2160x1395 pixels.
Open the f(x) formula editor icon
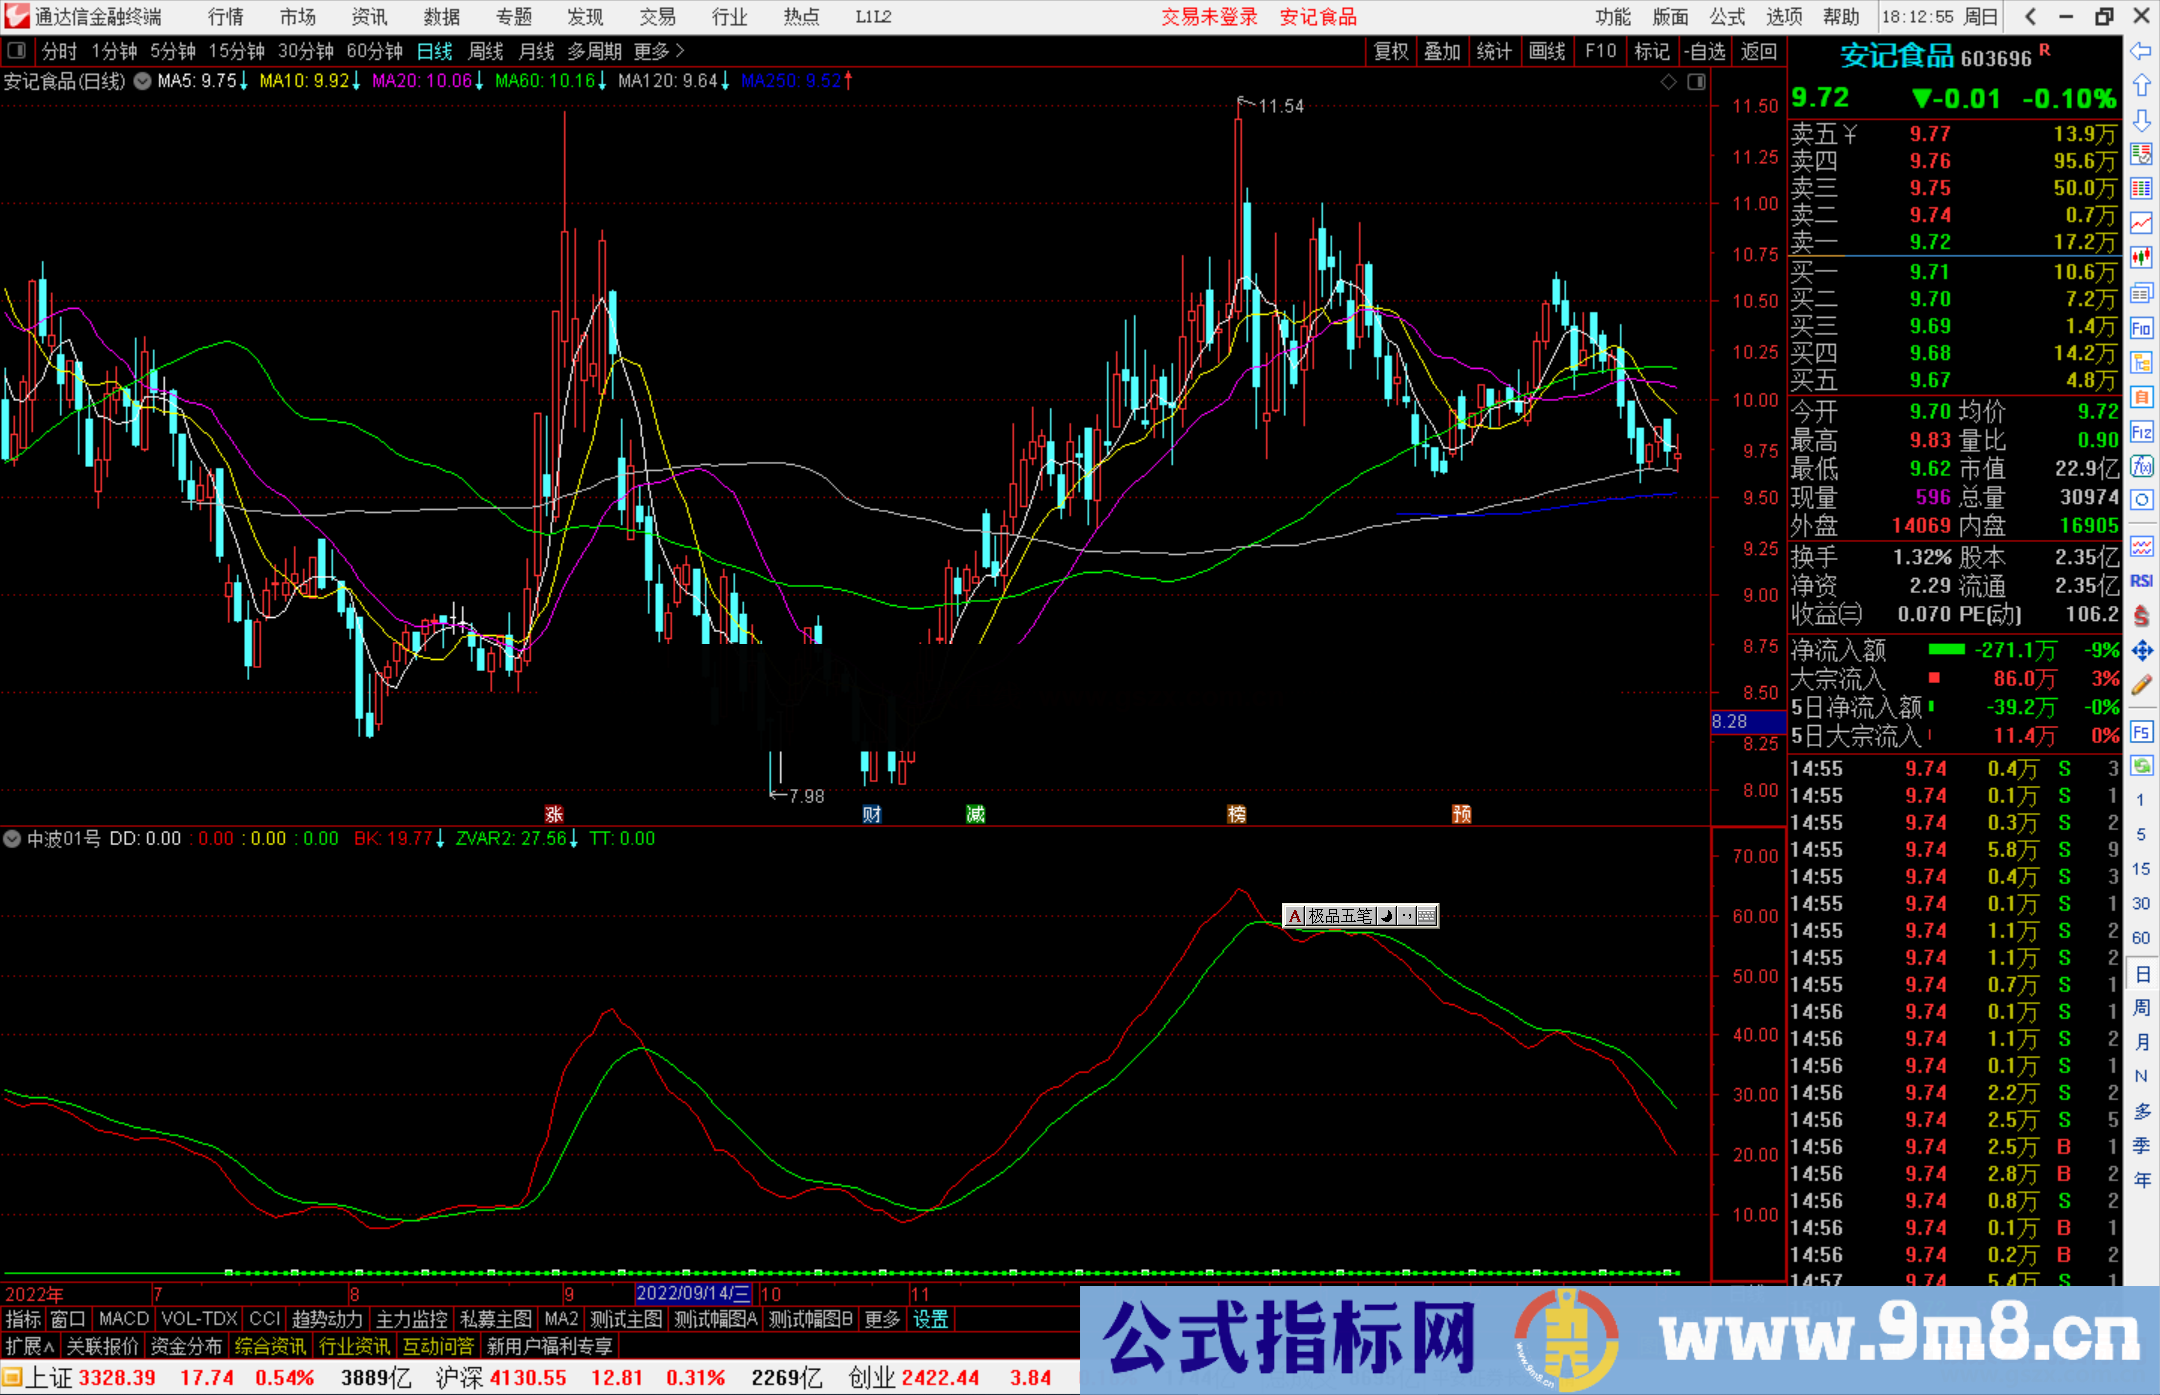[2142, 467]
